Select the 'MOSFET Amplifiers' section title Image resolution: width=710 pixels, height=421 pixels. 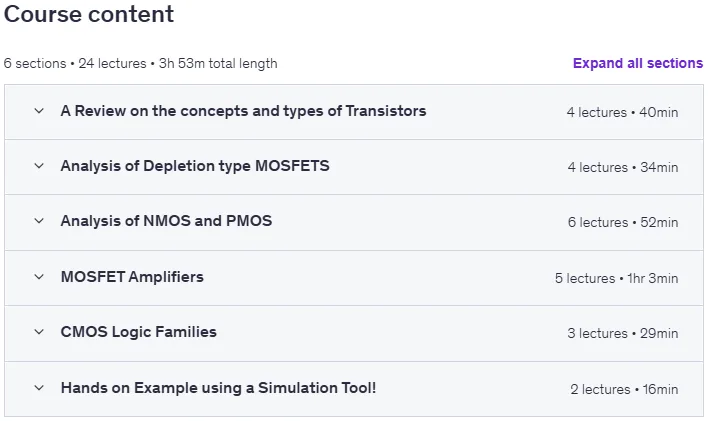(132, 277)
